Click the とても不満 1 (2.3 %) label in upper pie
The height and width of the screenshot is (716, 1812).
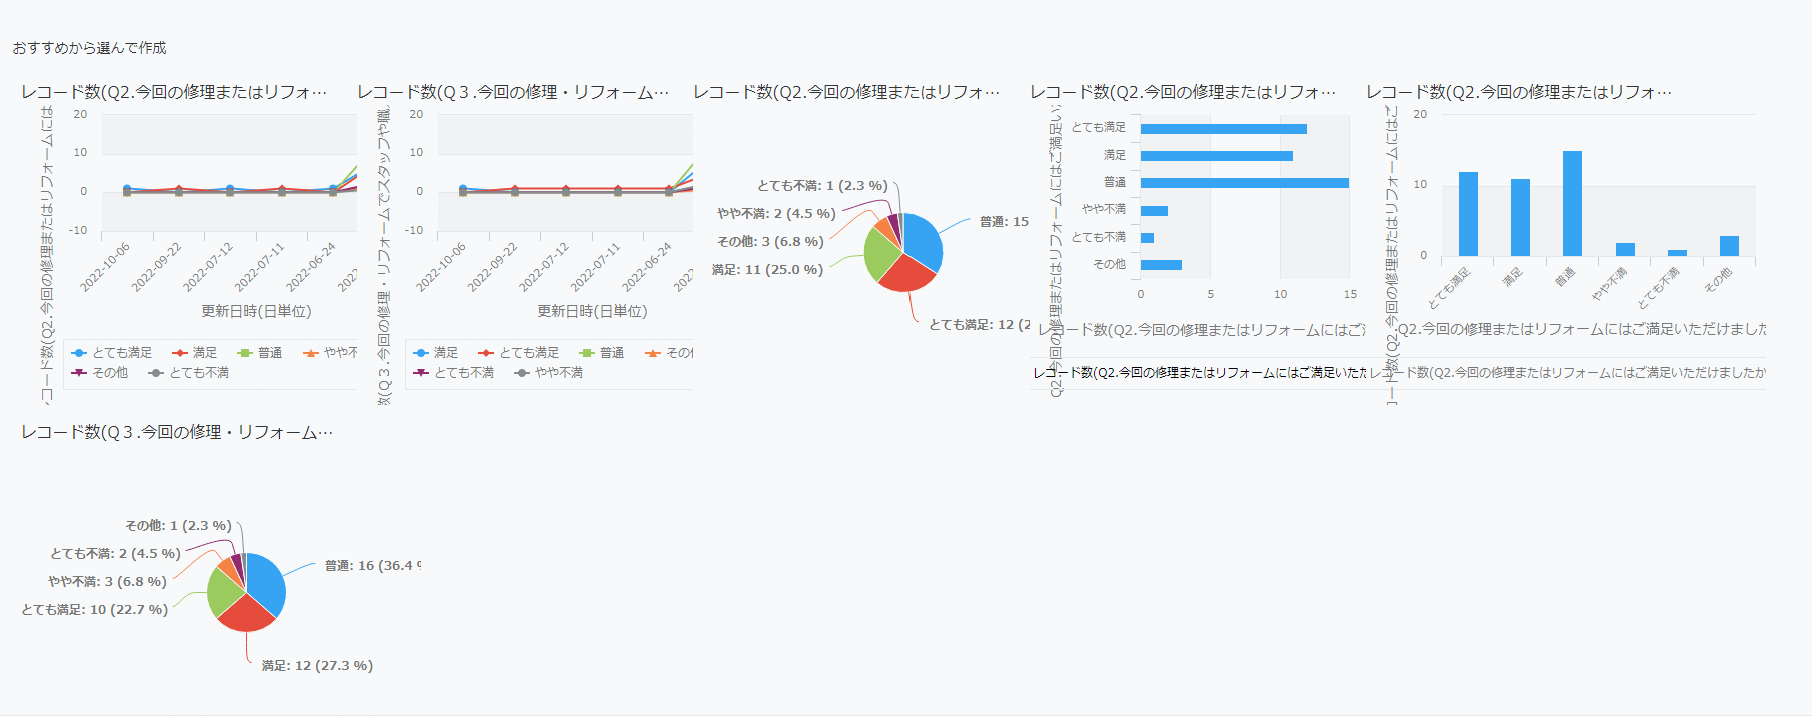pyautogui.click(x=822, y=186)
